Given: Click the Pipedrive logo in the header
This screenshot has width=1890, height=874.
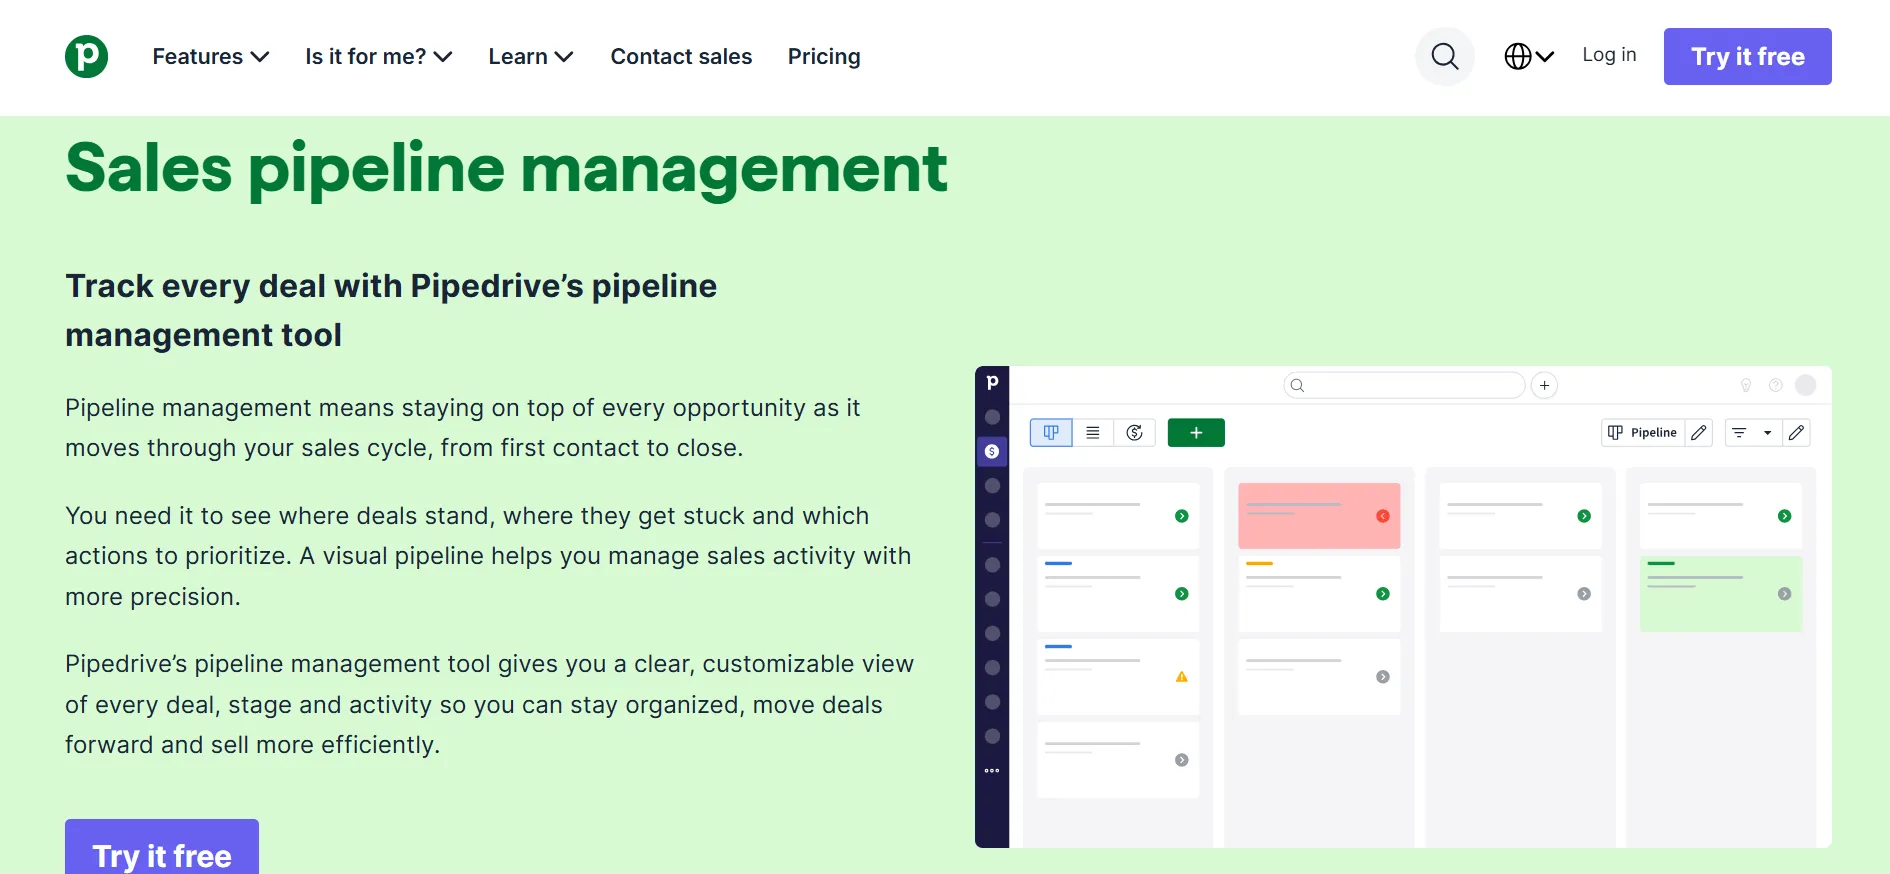Looking at the screenshot, I should pyautogui.click(x=86, y=56).
